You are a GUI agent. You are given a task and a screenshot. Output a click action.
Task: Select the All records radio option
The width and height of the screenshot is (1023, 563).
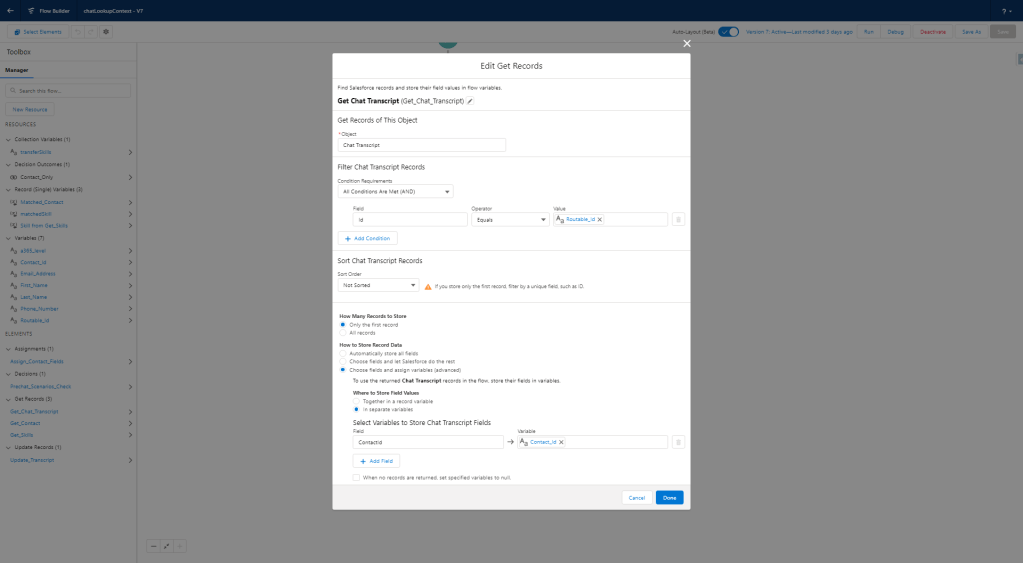[x=342, y=332]
